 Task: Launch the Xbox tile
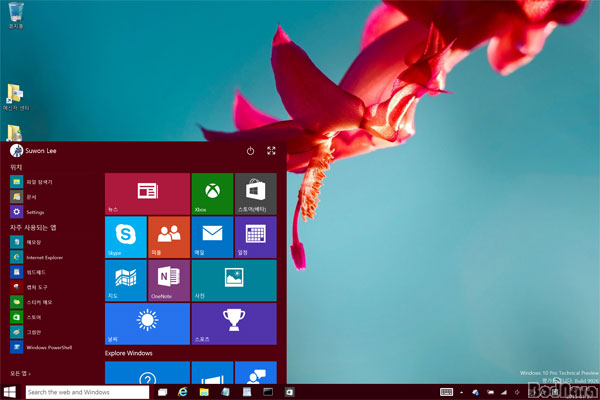pos(212,194)
